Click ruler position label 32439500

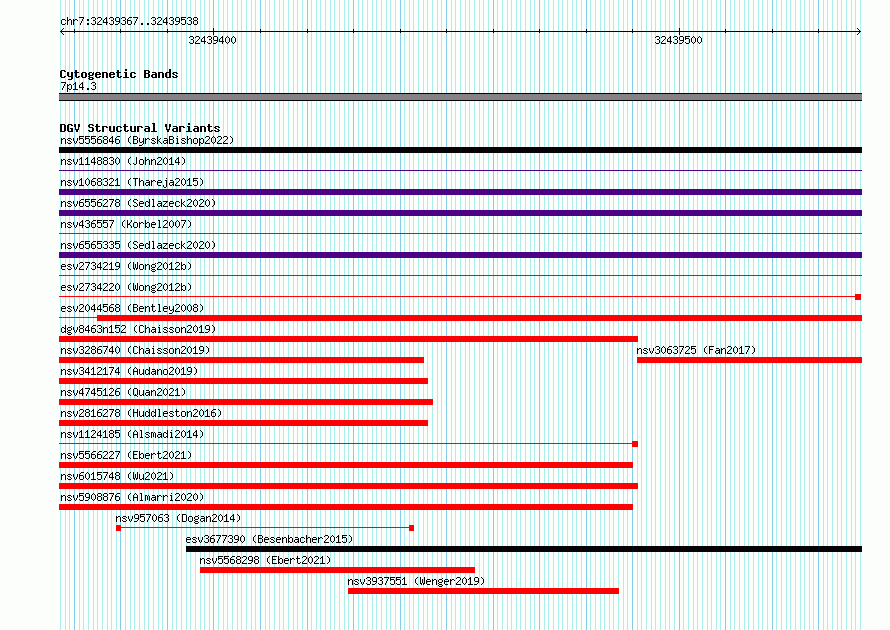click(x=678, y=40)
